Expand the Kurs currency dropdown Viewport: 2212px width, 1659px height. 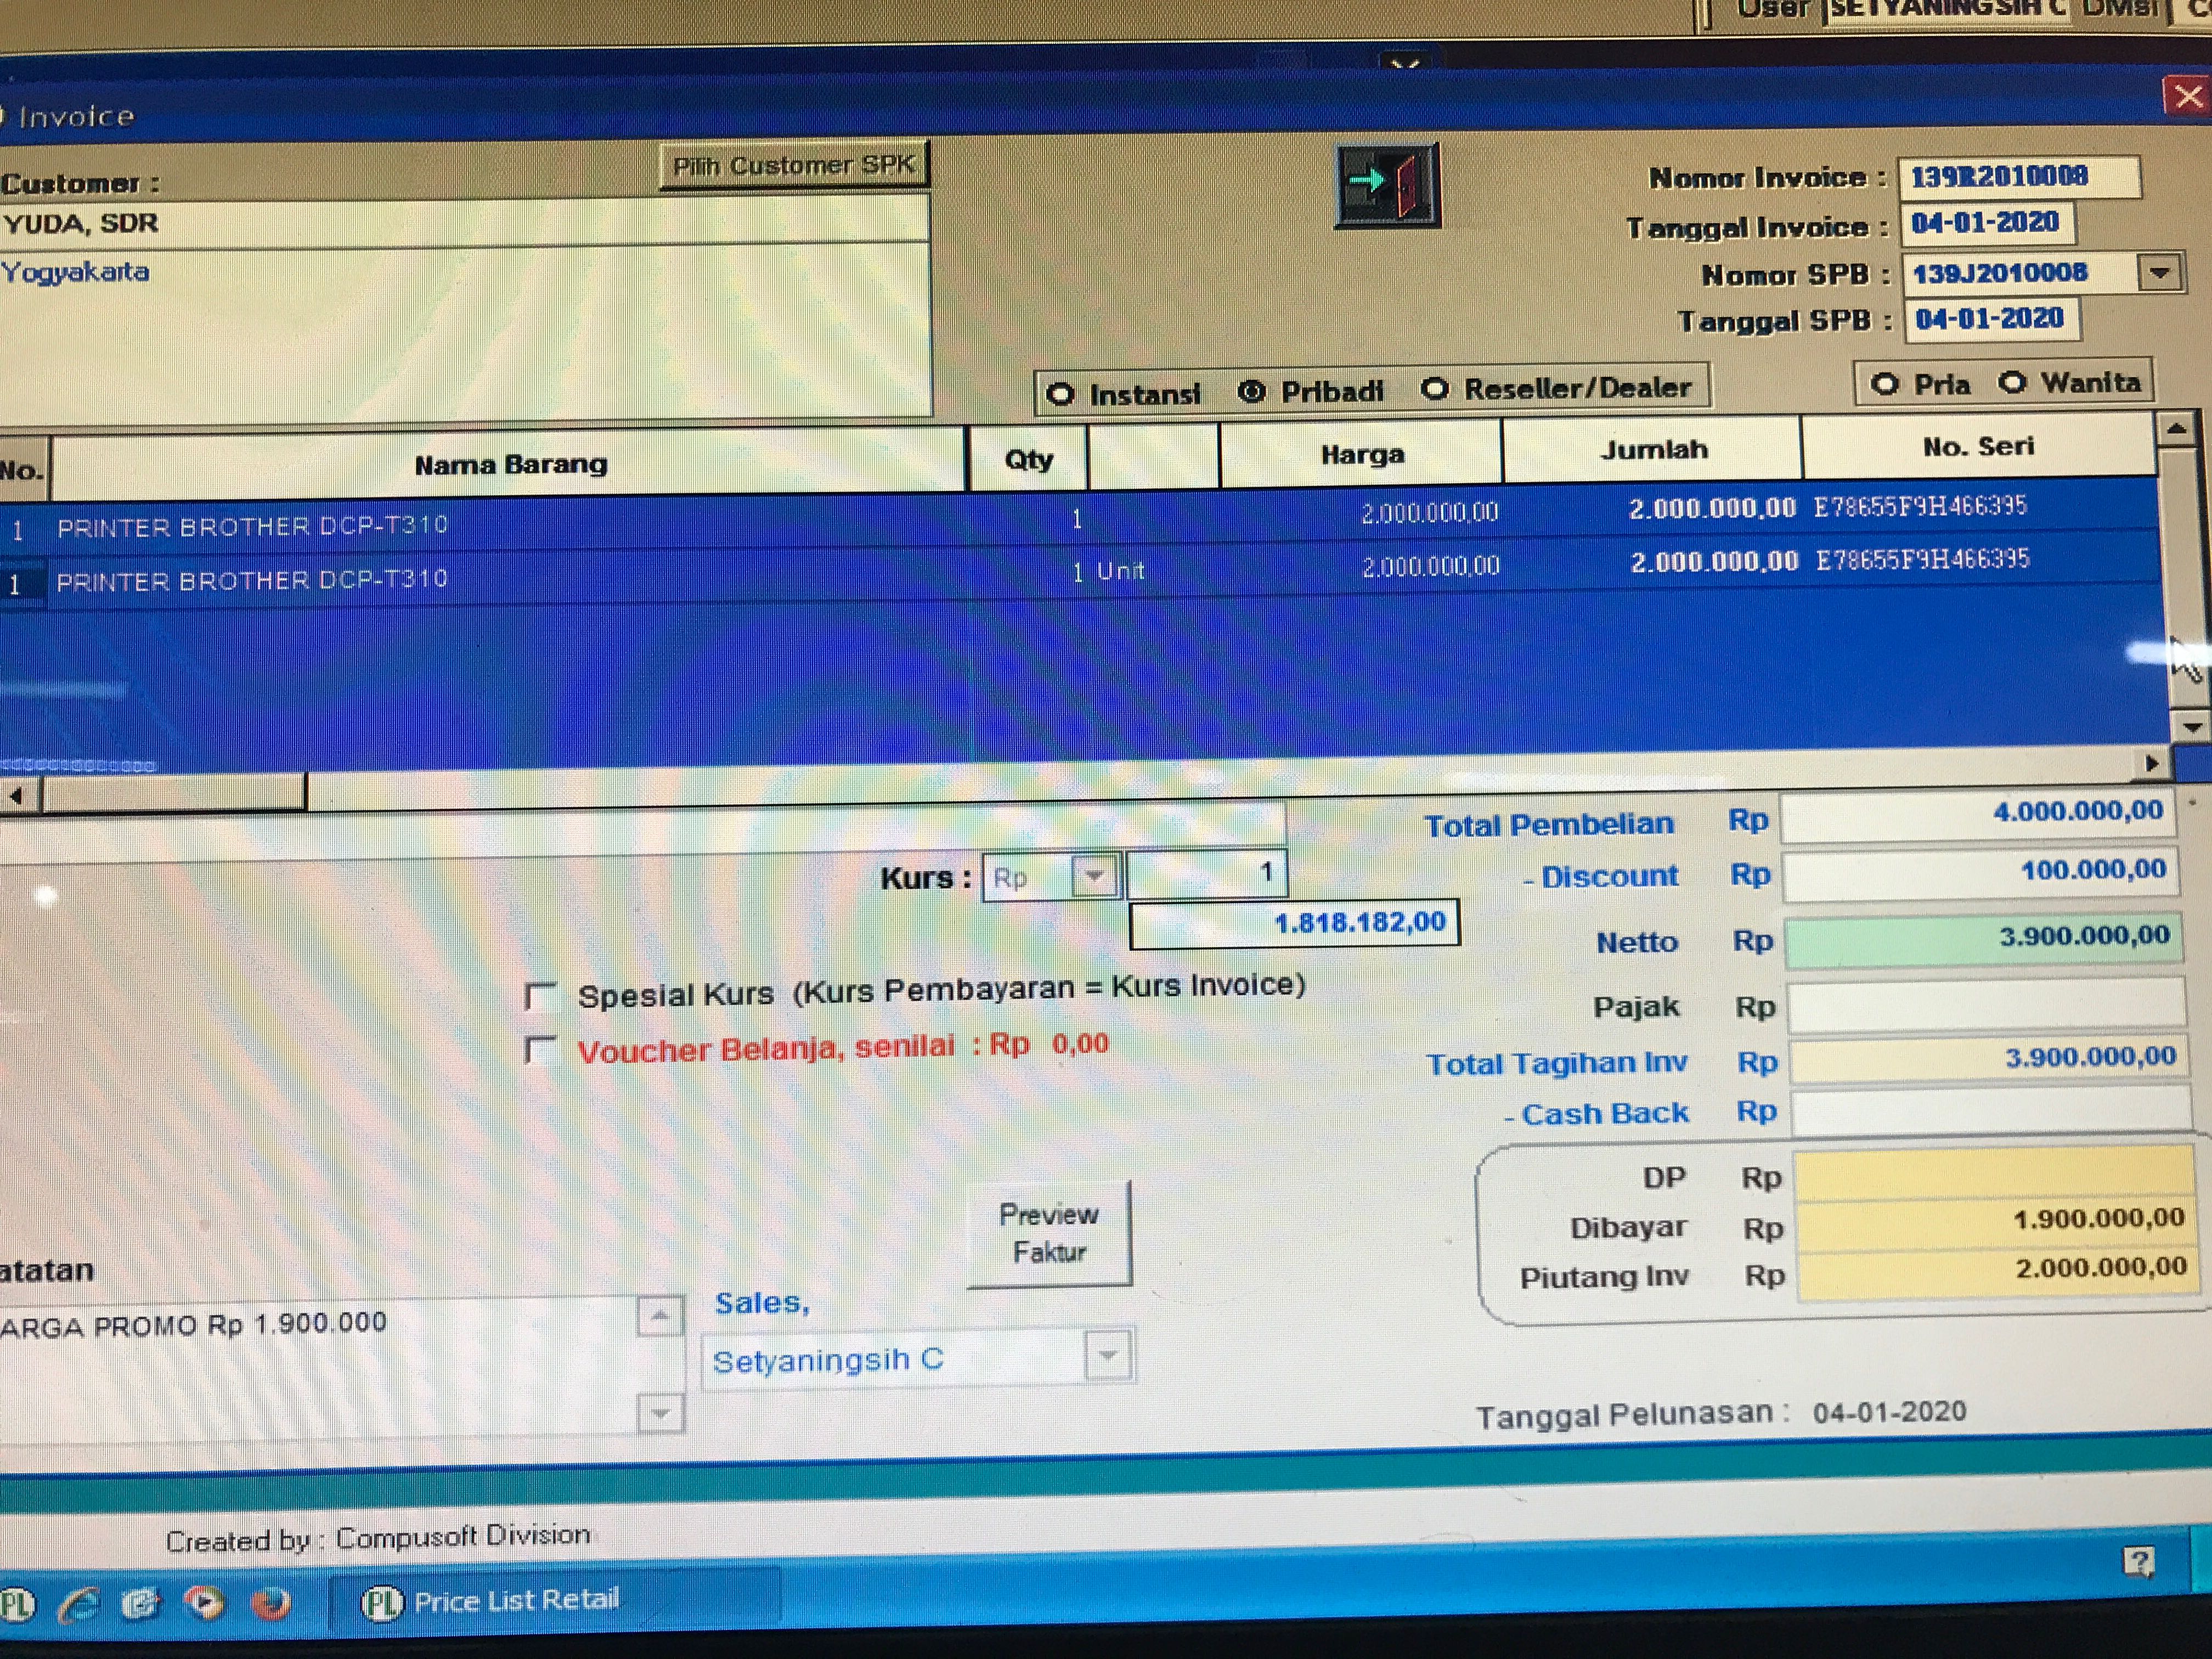pyautogui.click(x=1095, y=877)
